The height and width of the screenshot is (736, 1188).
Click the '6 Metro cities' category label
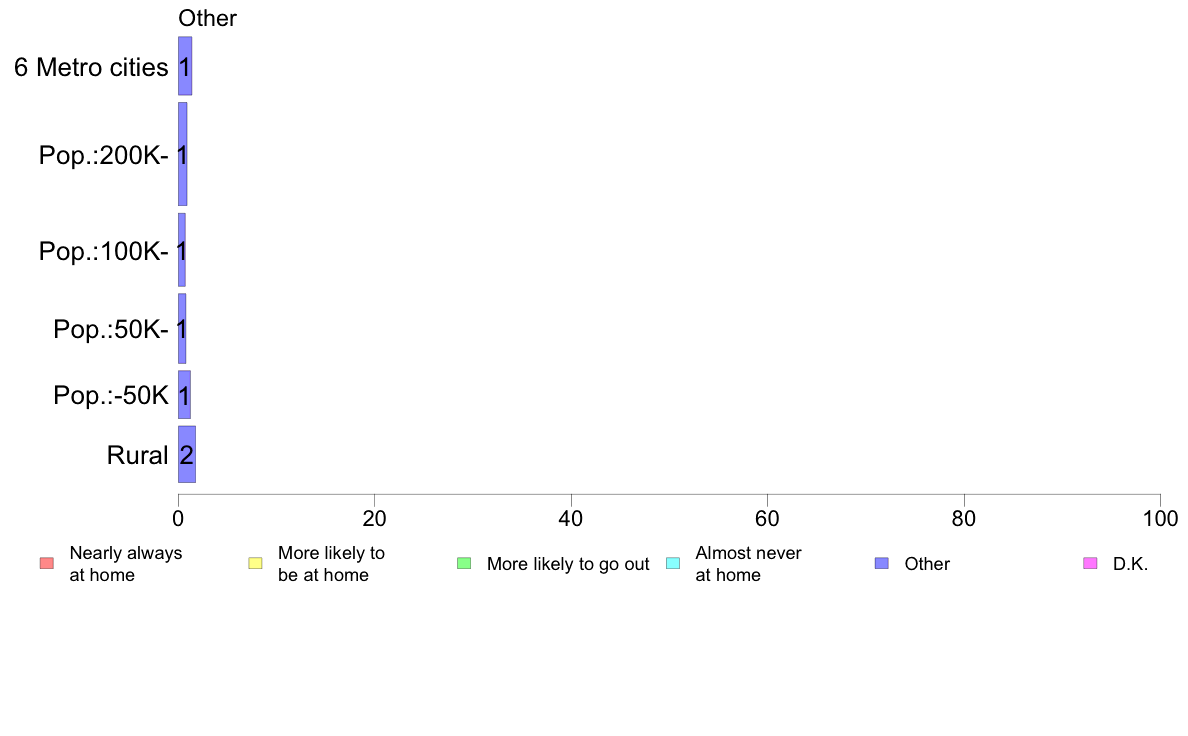point(91,67)
